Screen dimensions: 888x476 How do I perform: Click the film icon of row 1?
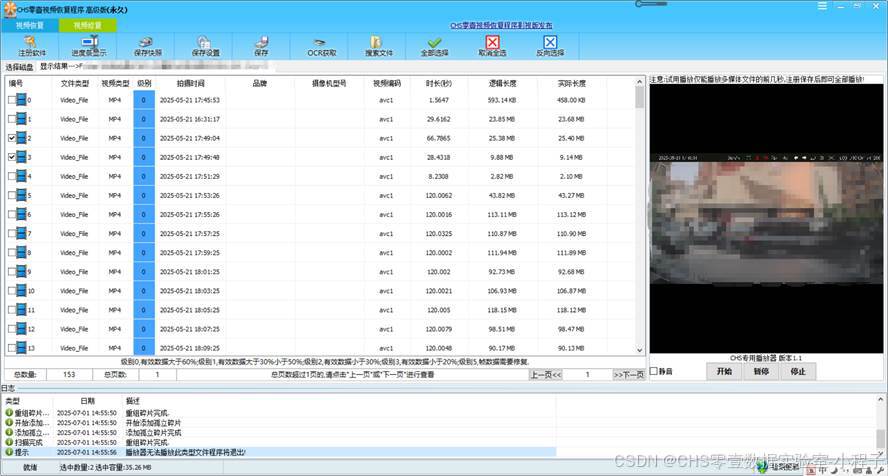click(x=22, y=119)
